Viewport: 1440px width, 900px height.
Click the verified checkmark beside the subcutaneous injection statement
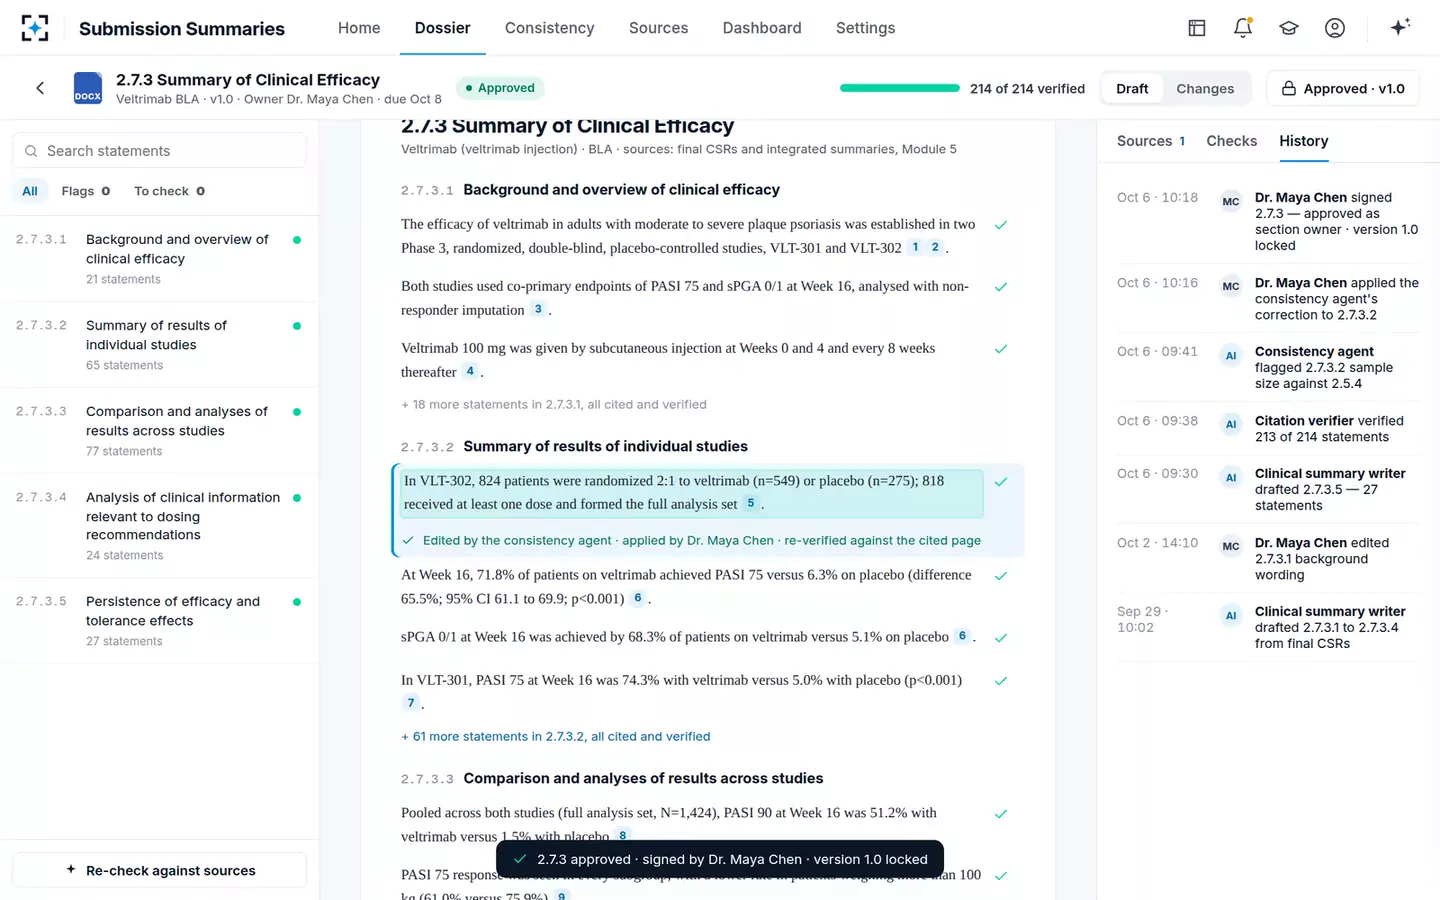[1001, 349]
